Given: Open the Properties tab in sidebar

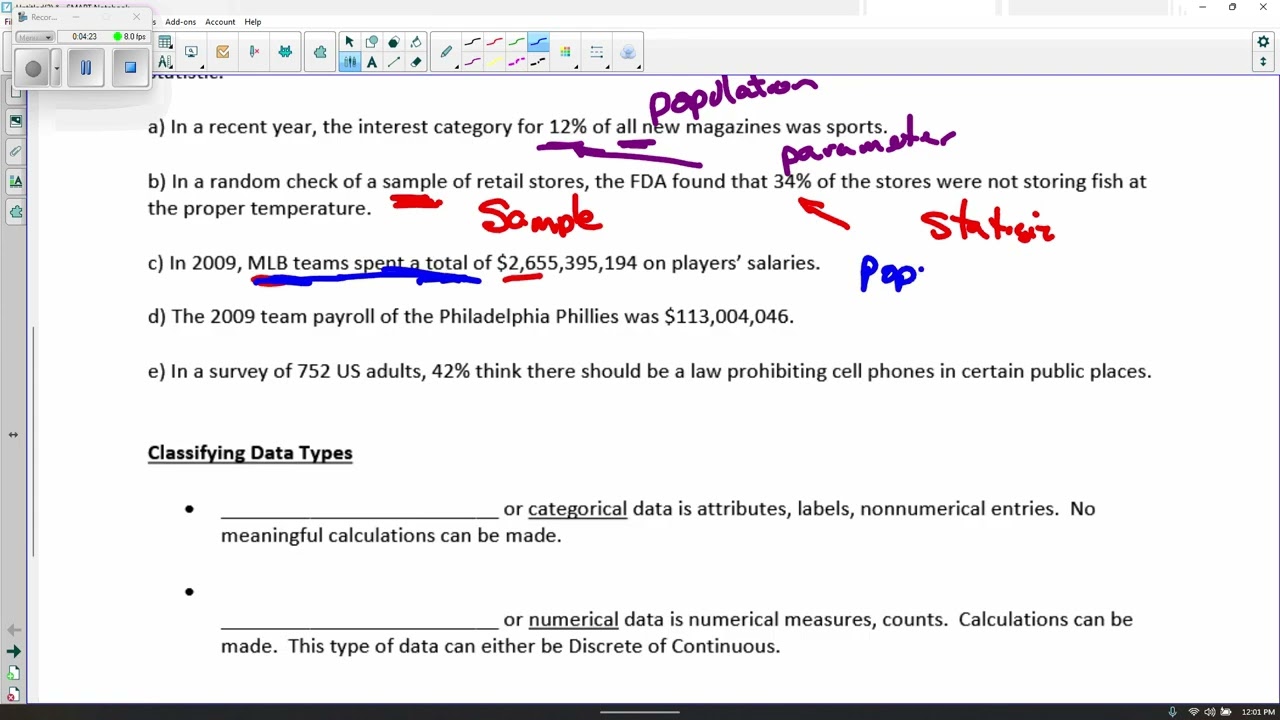Looking at the screenshot, I should tap(16, 181).
